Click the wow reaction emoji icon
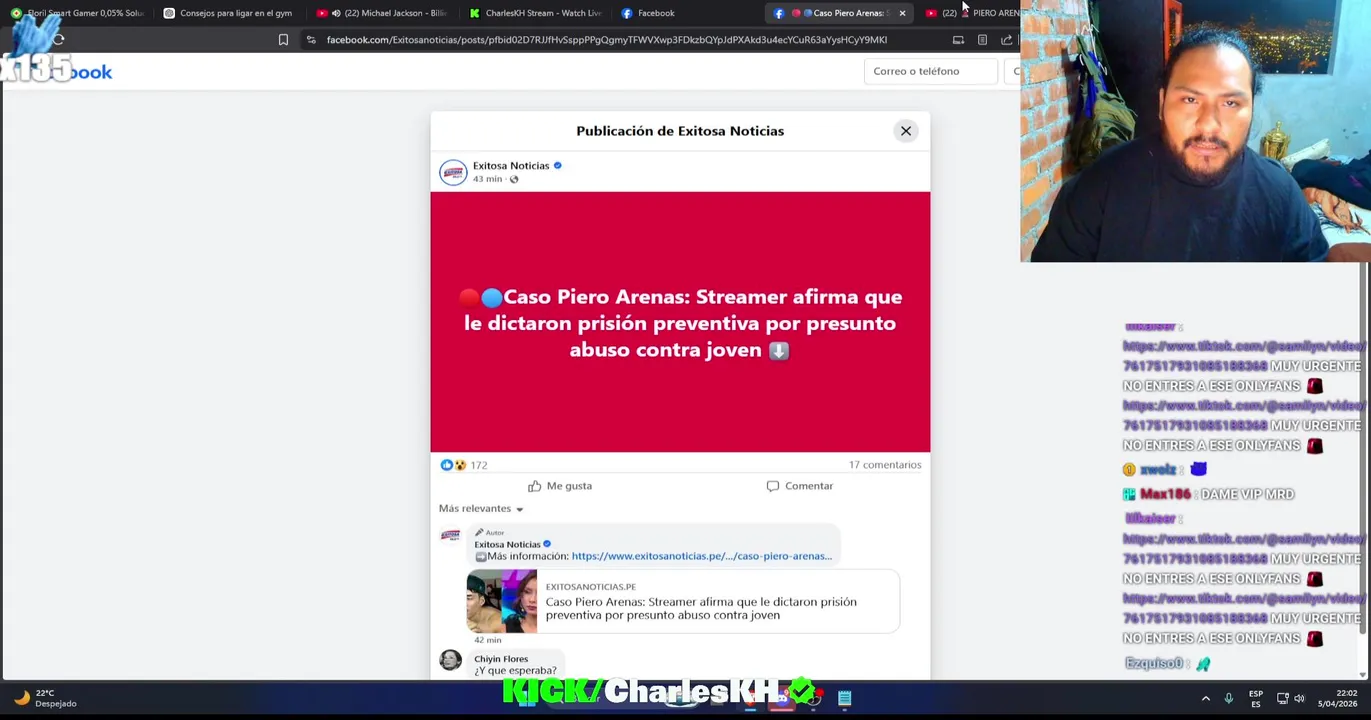1371x720 pixels. tap(460, 465)
